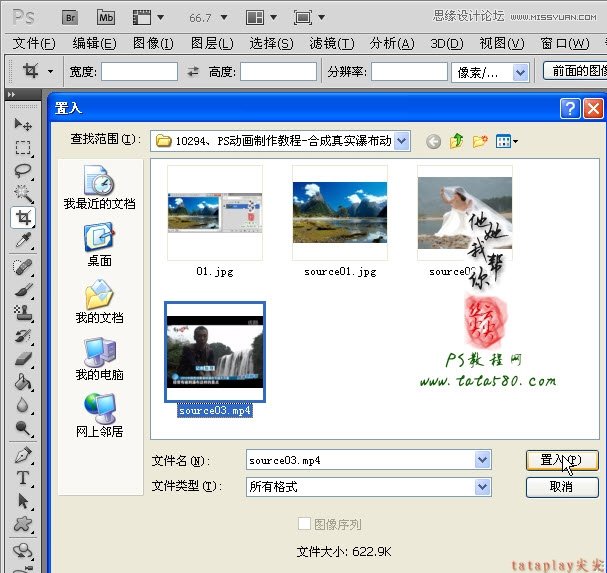Open the 图层(L) menu
The image size is (607, 573).
point(212,43)
